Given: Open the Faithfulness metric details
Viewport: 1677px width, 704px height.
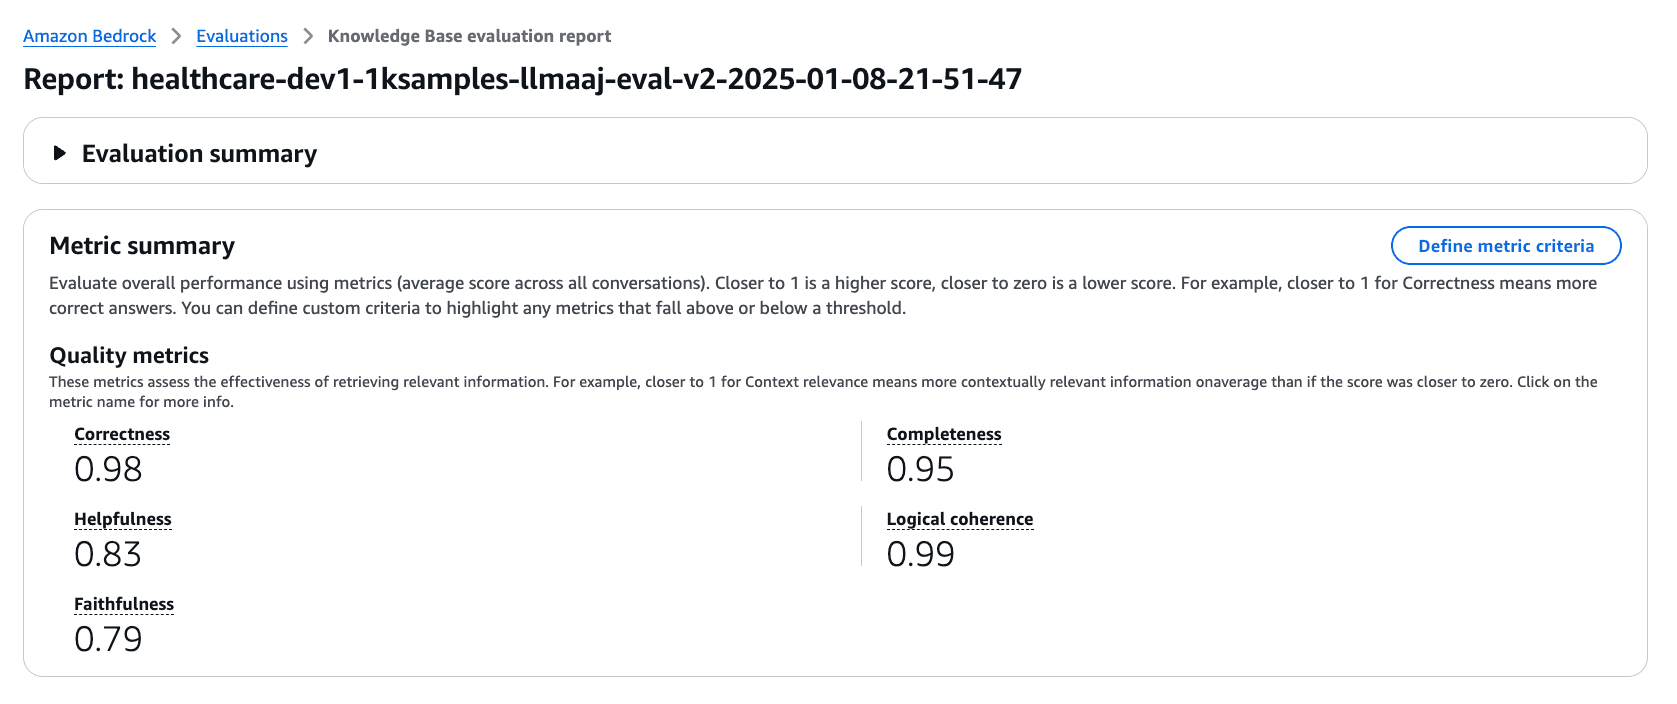Looking at the screenshot, I should 122,604.
